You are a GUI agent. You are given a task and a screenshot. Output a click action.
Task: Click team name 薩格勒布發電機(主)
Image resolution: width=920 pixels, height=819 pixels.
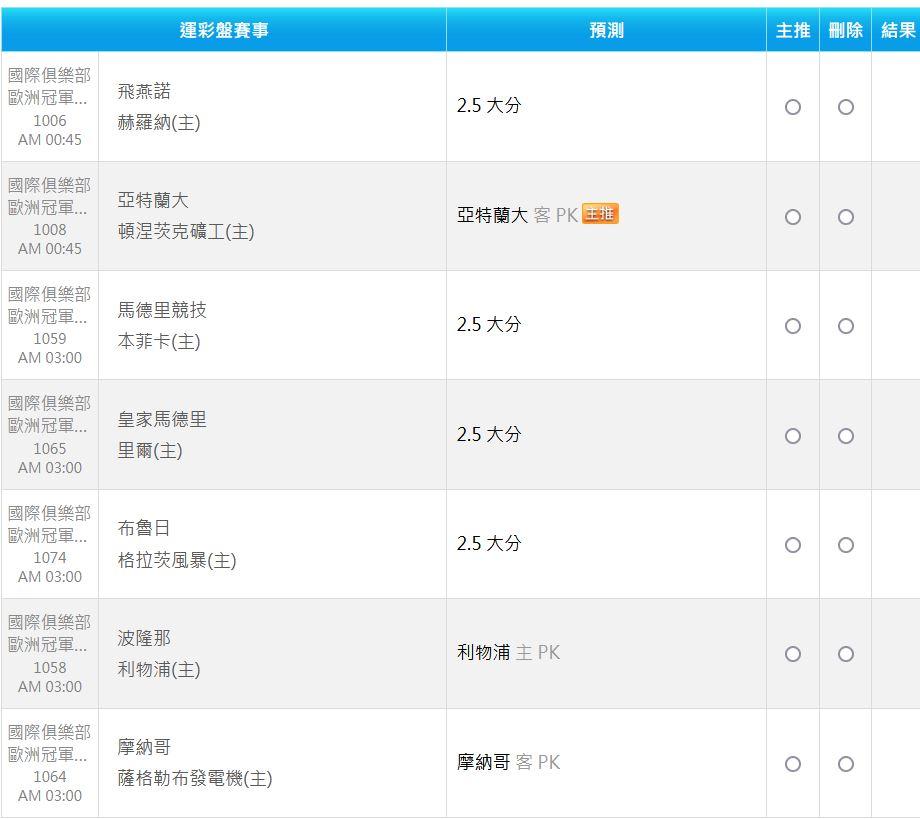tap(195, 779)
